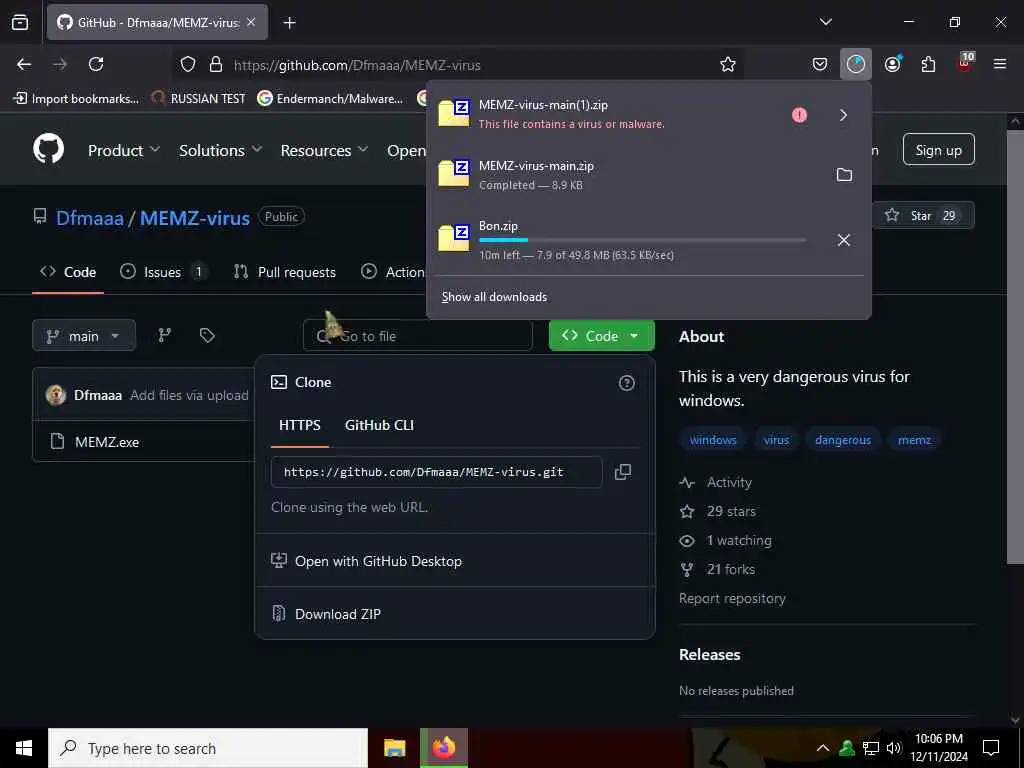Show MEMZ-virus-main.zip in folder
Screen dimensions: 1024x768
(844, 175)
